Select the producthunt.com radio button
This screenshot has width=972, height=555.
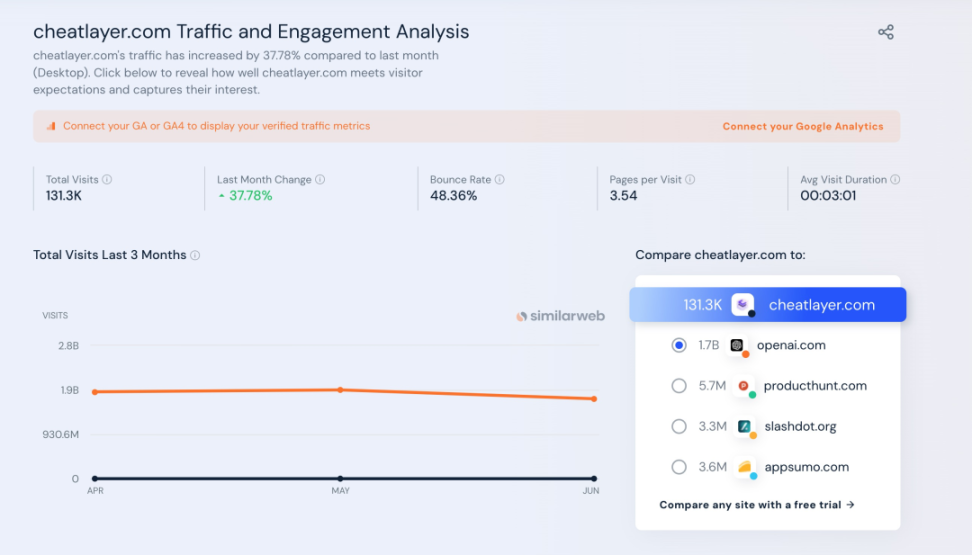tap(679, 386)
